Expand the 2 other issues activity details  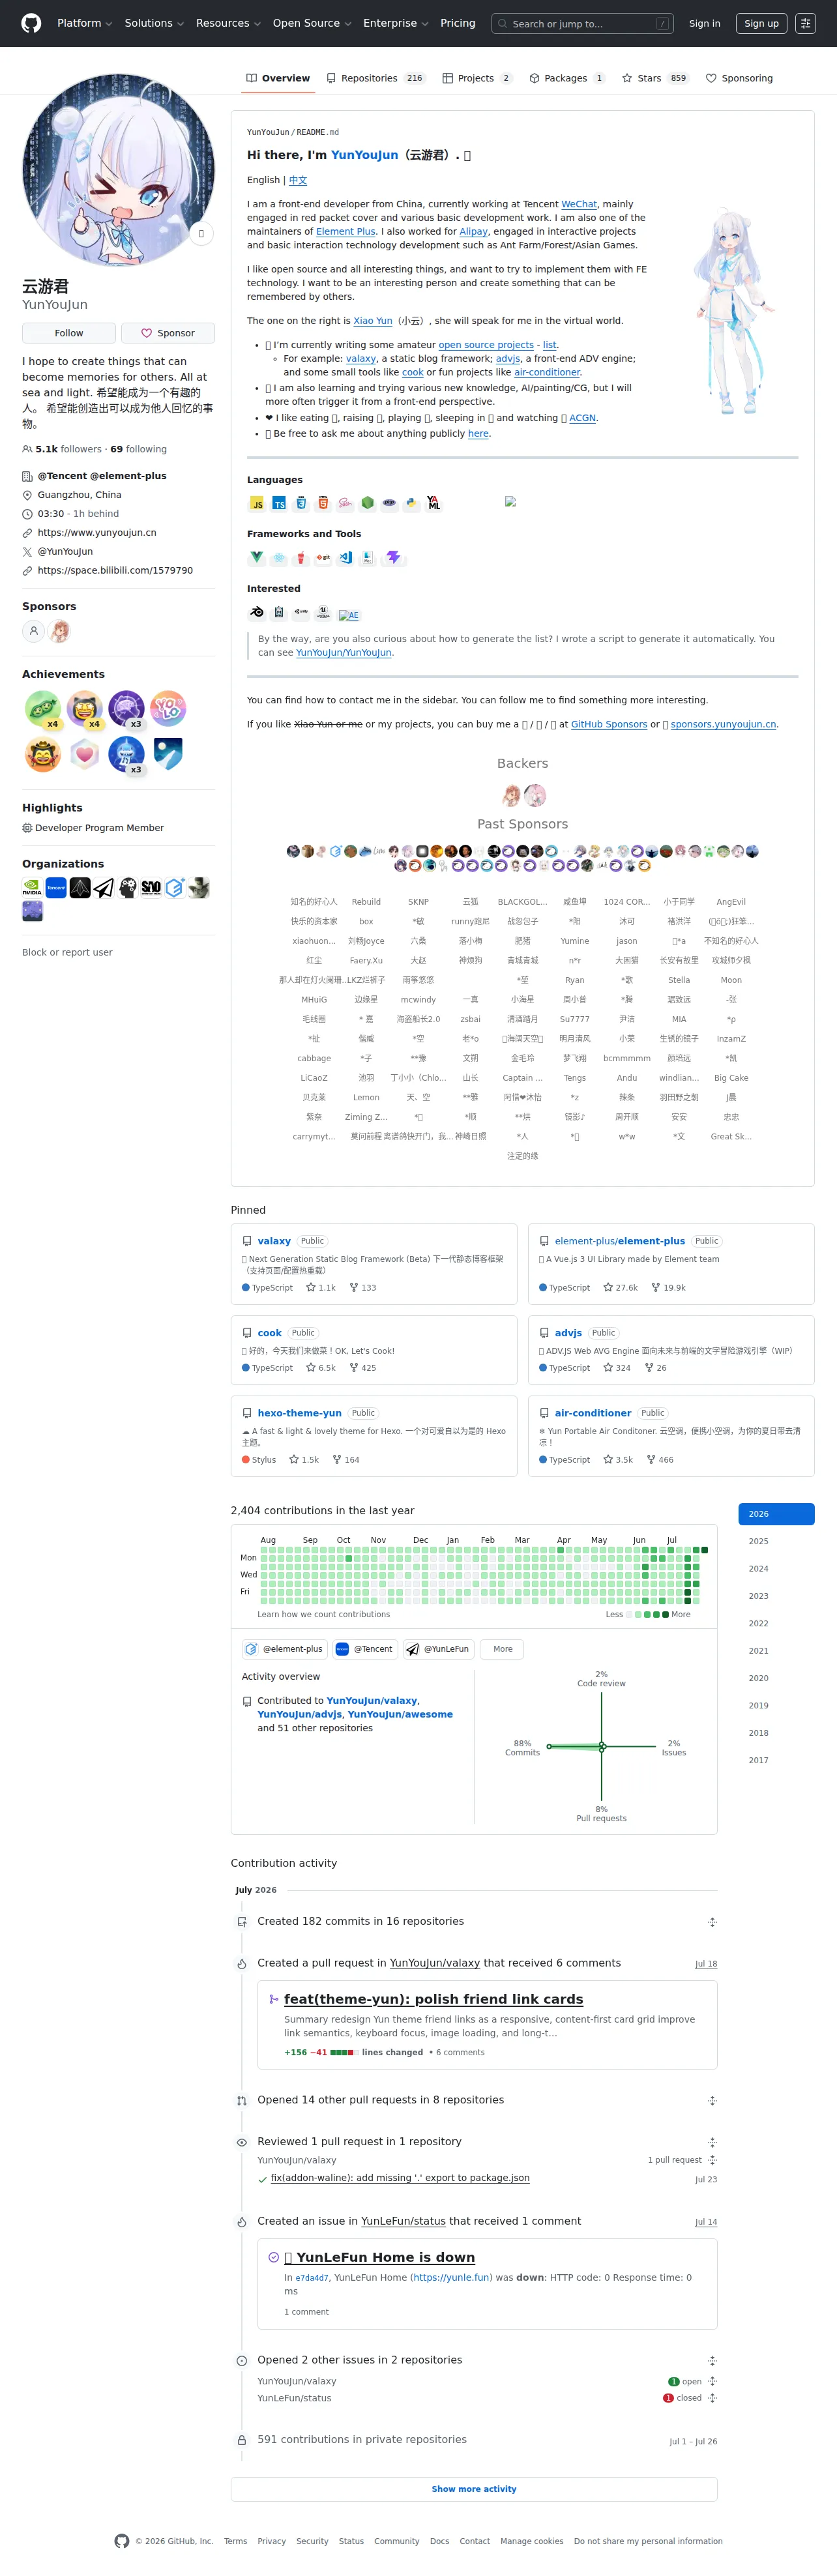point(712,2360)
